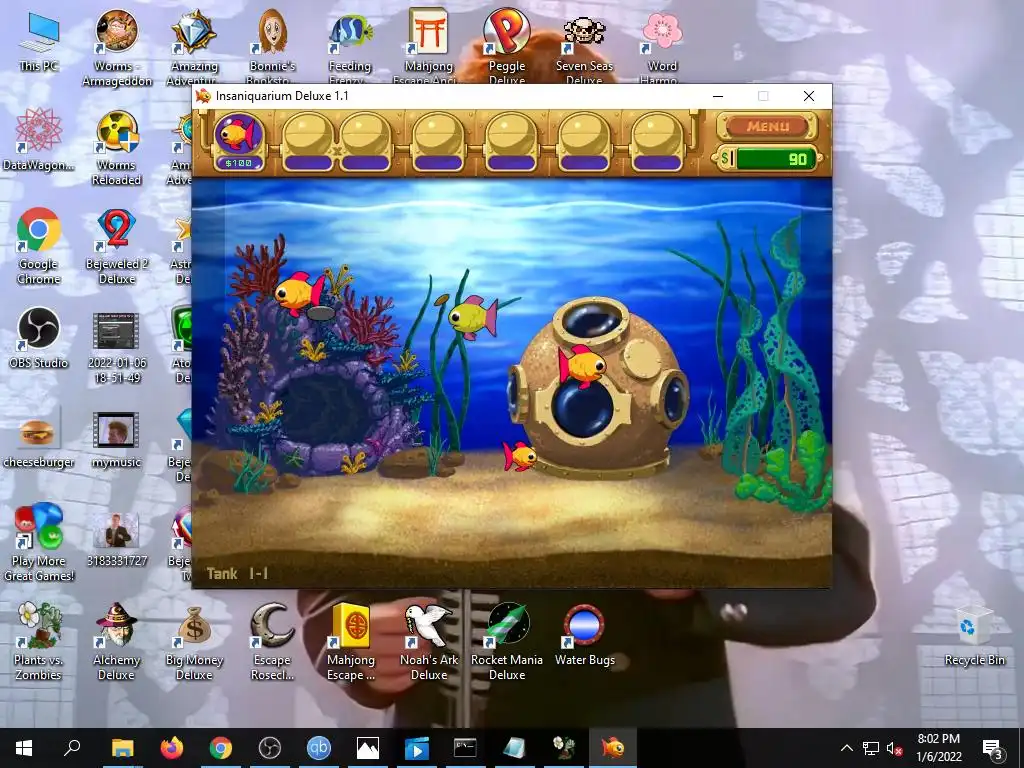Open the game's Menu button

767,126
